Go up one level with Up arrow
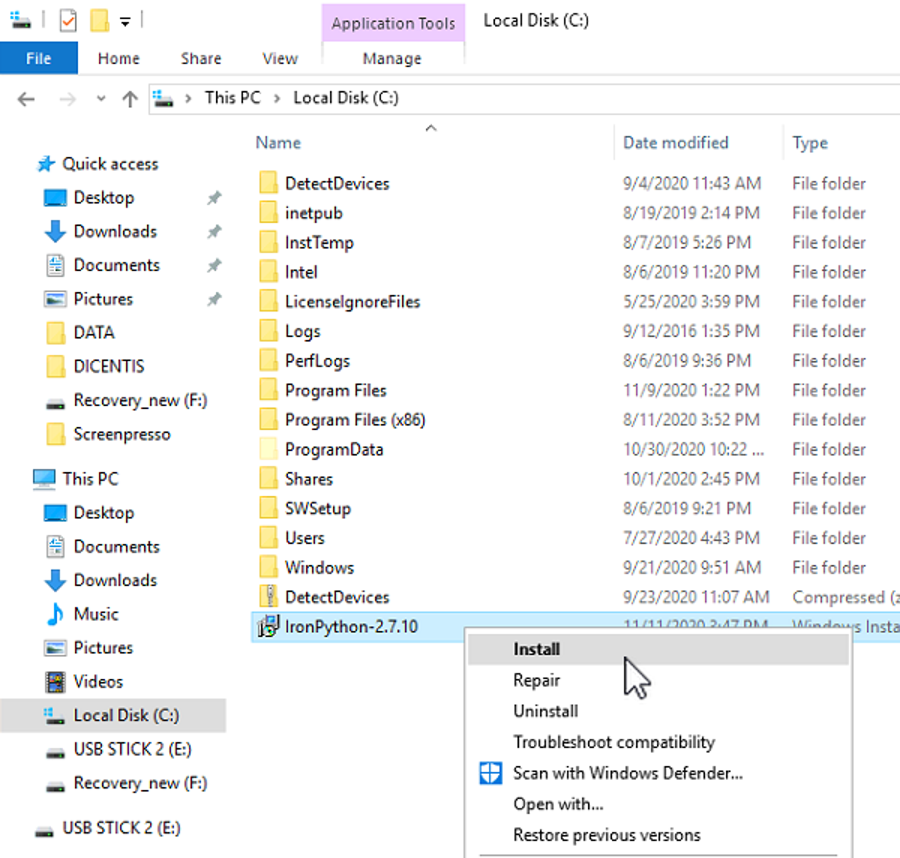The width and height of the screenshot is (900, 858). point(130,99)
